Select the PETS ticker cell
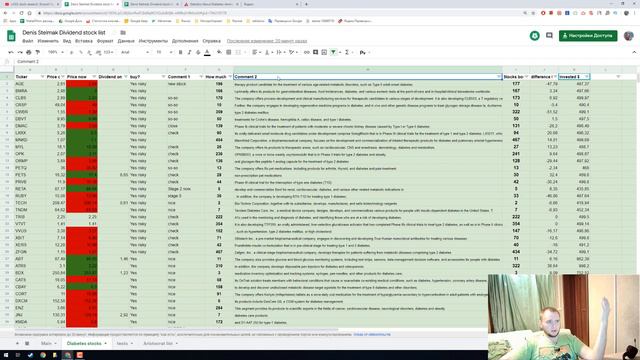 click(29, 175)
